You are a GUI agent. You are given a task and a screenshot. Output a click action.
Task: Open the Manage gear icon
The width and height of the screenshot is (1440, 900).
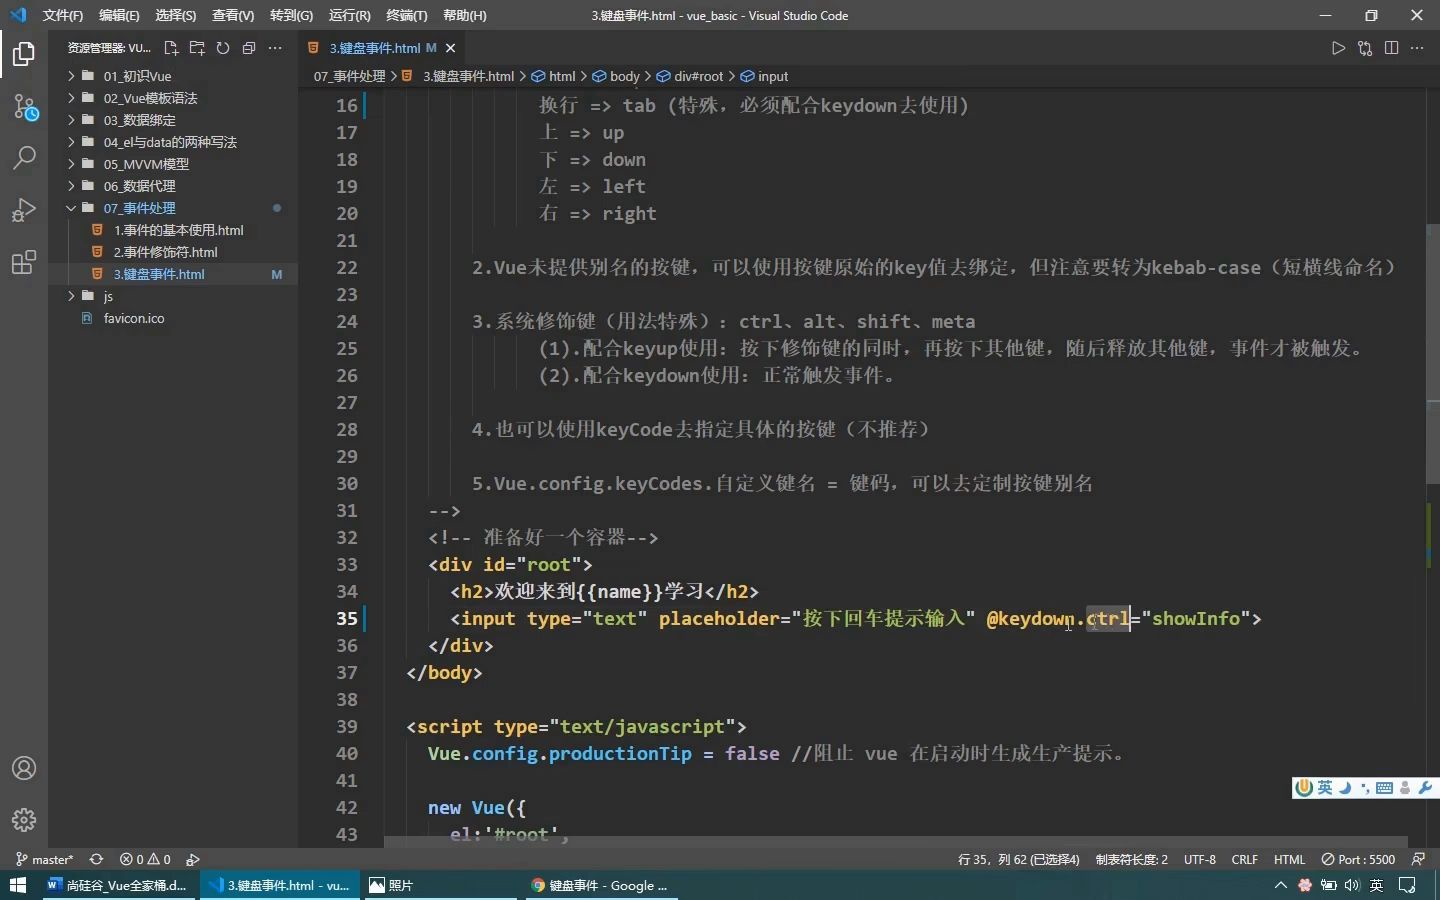(24, 820)
